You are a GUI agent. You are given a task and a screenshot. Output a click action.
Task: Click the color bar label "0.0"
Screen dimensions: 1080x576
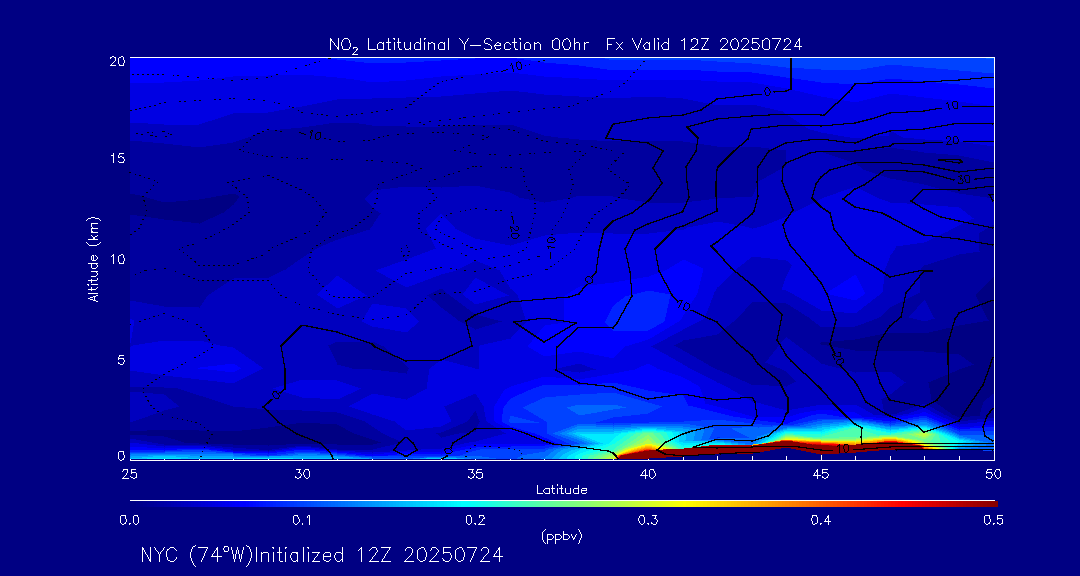click(129, 522)
